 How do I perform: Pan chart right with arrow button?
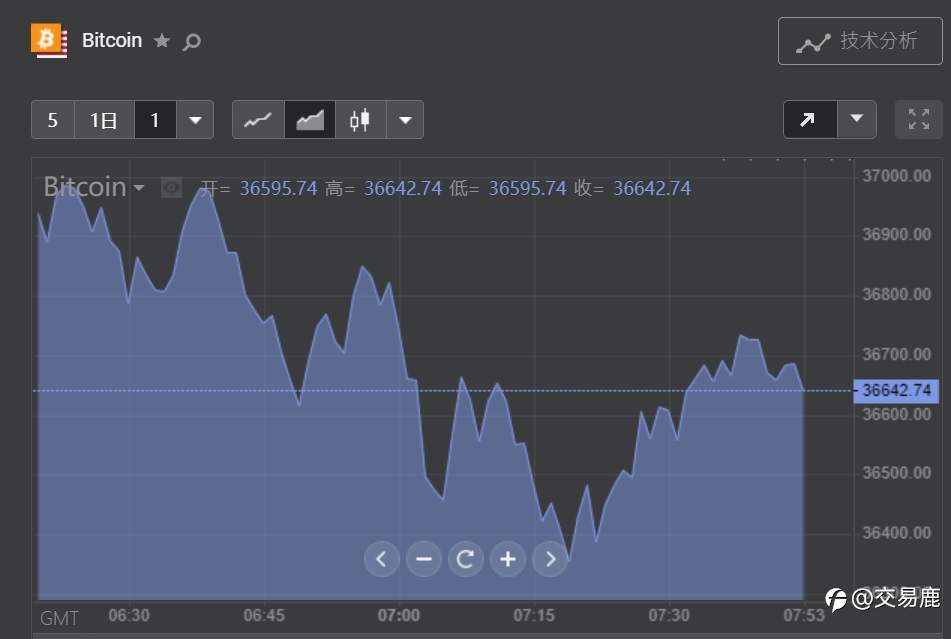(x=550, y=559)
